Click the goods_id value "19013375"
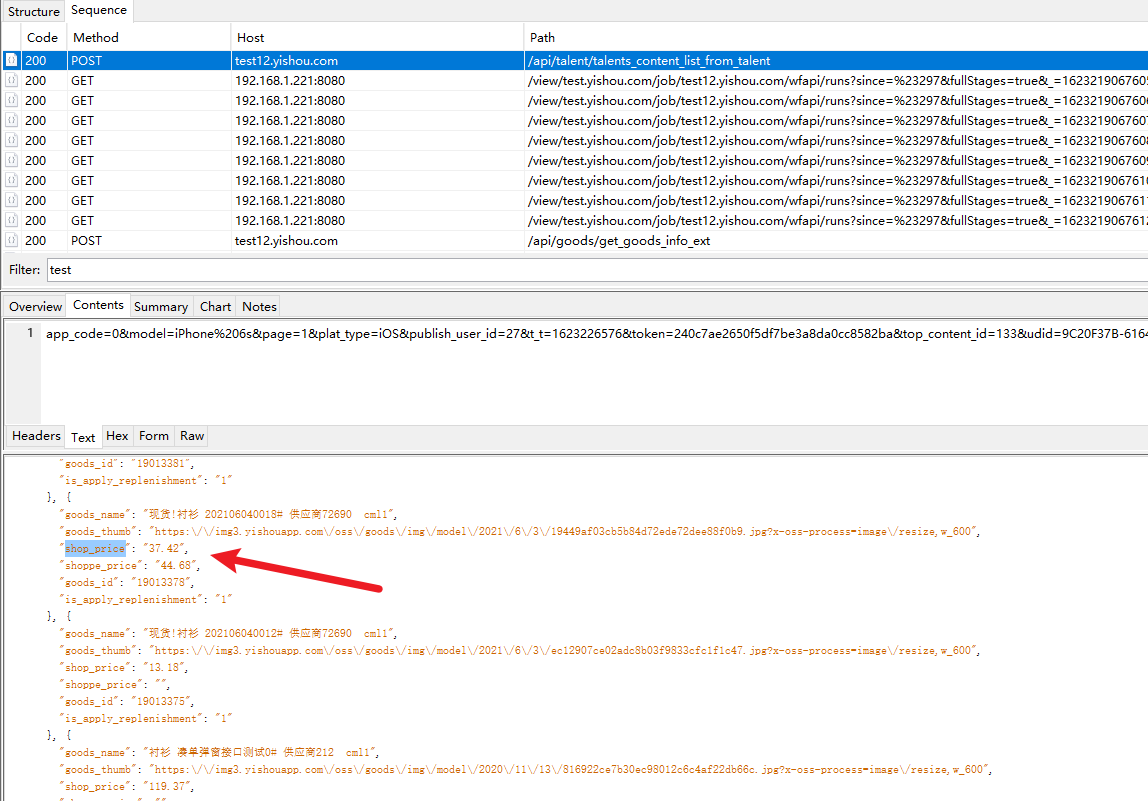This screenshot has width=1148, height=801. click(x=161, y=701)
